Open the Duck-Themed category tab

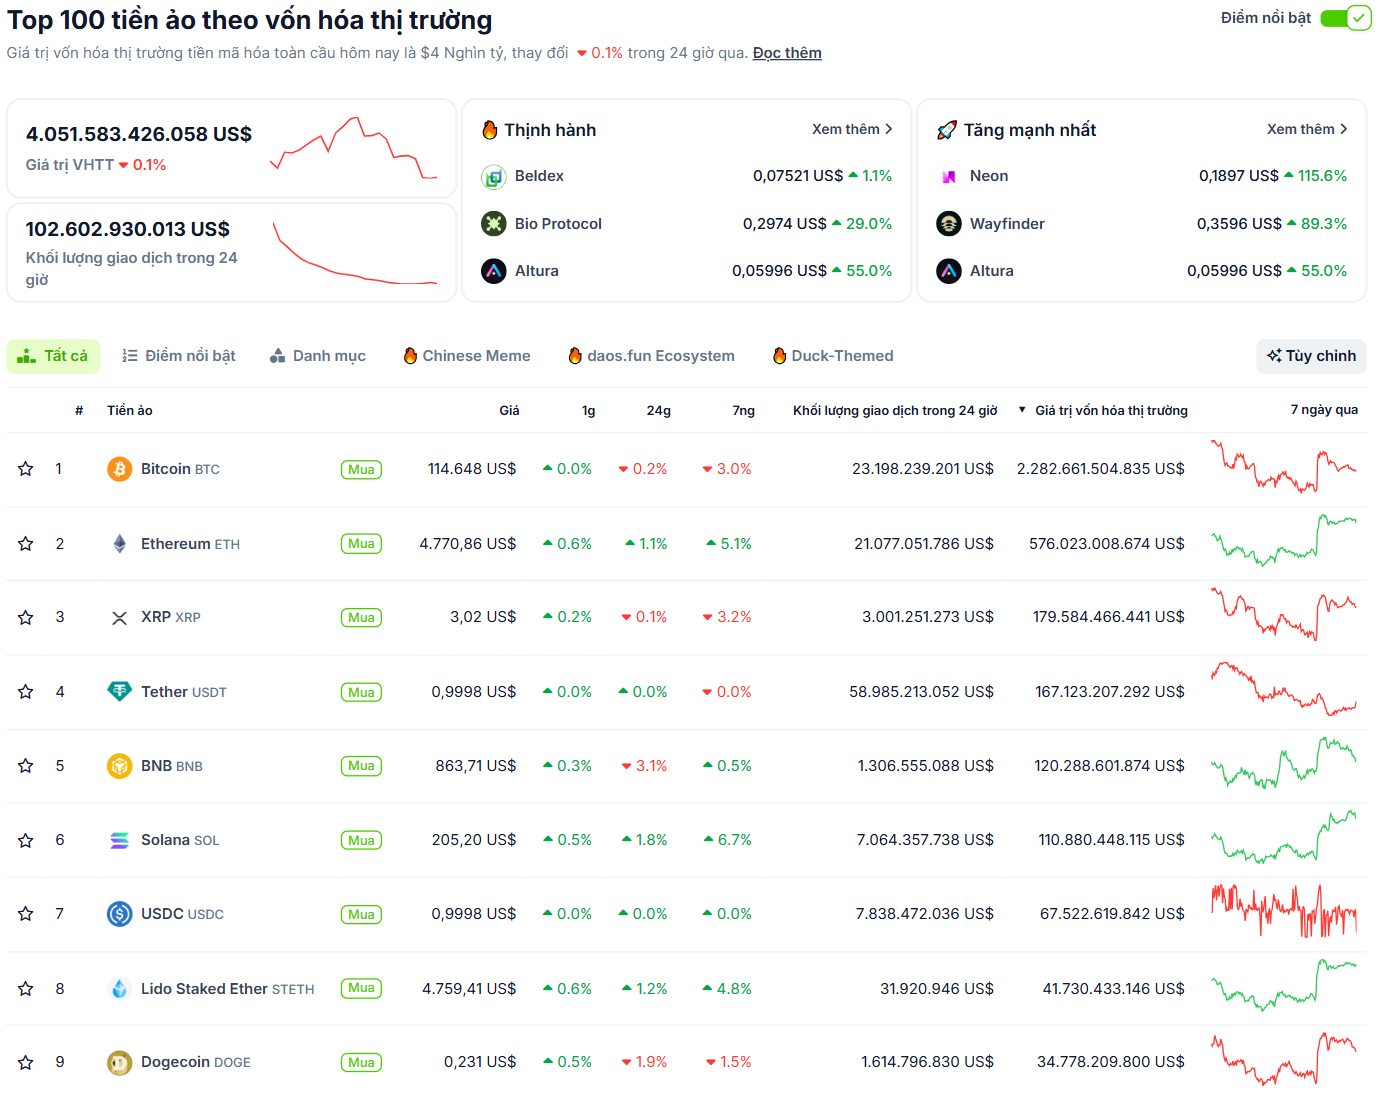pos(842,355)
